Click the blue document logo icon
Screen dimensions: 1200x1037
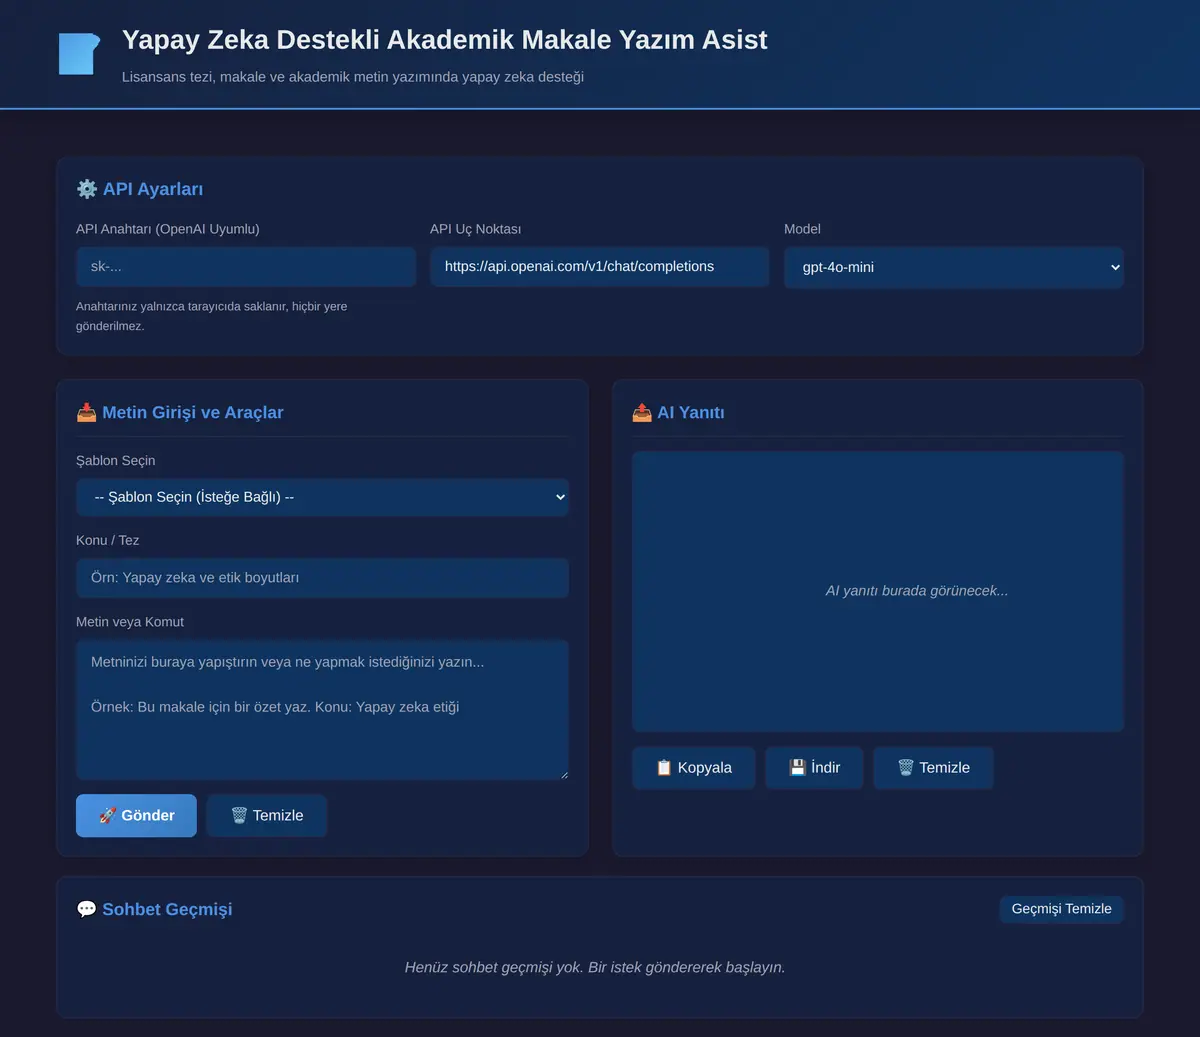(x=79, y=54)
